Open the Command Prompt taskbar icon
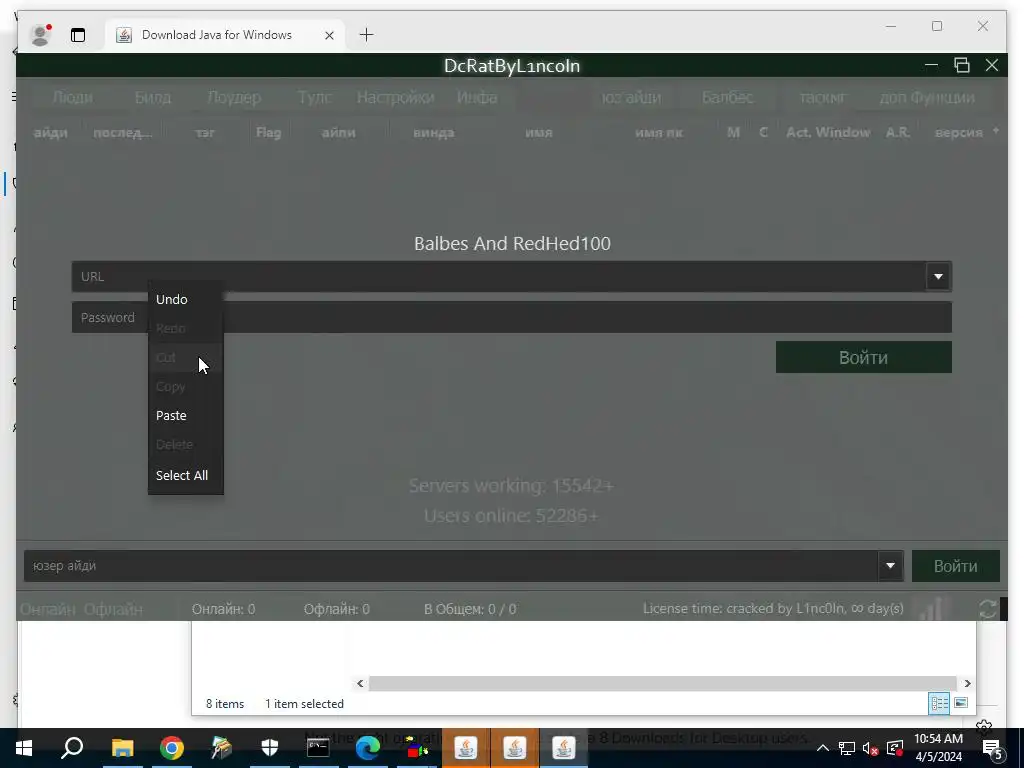Viewport: 1024px width, 768px height. [x=318, y=748]
